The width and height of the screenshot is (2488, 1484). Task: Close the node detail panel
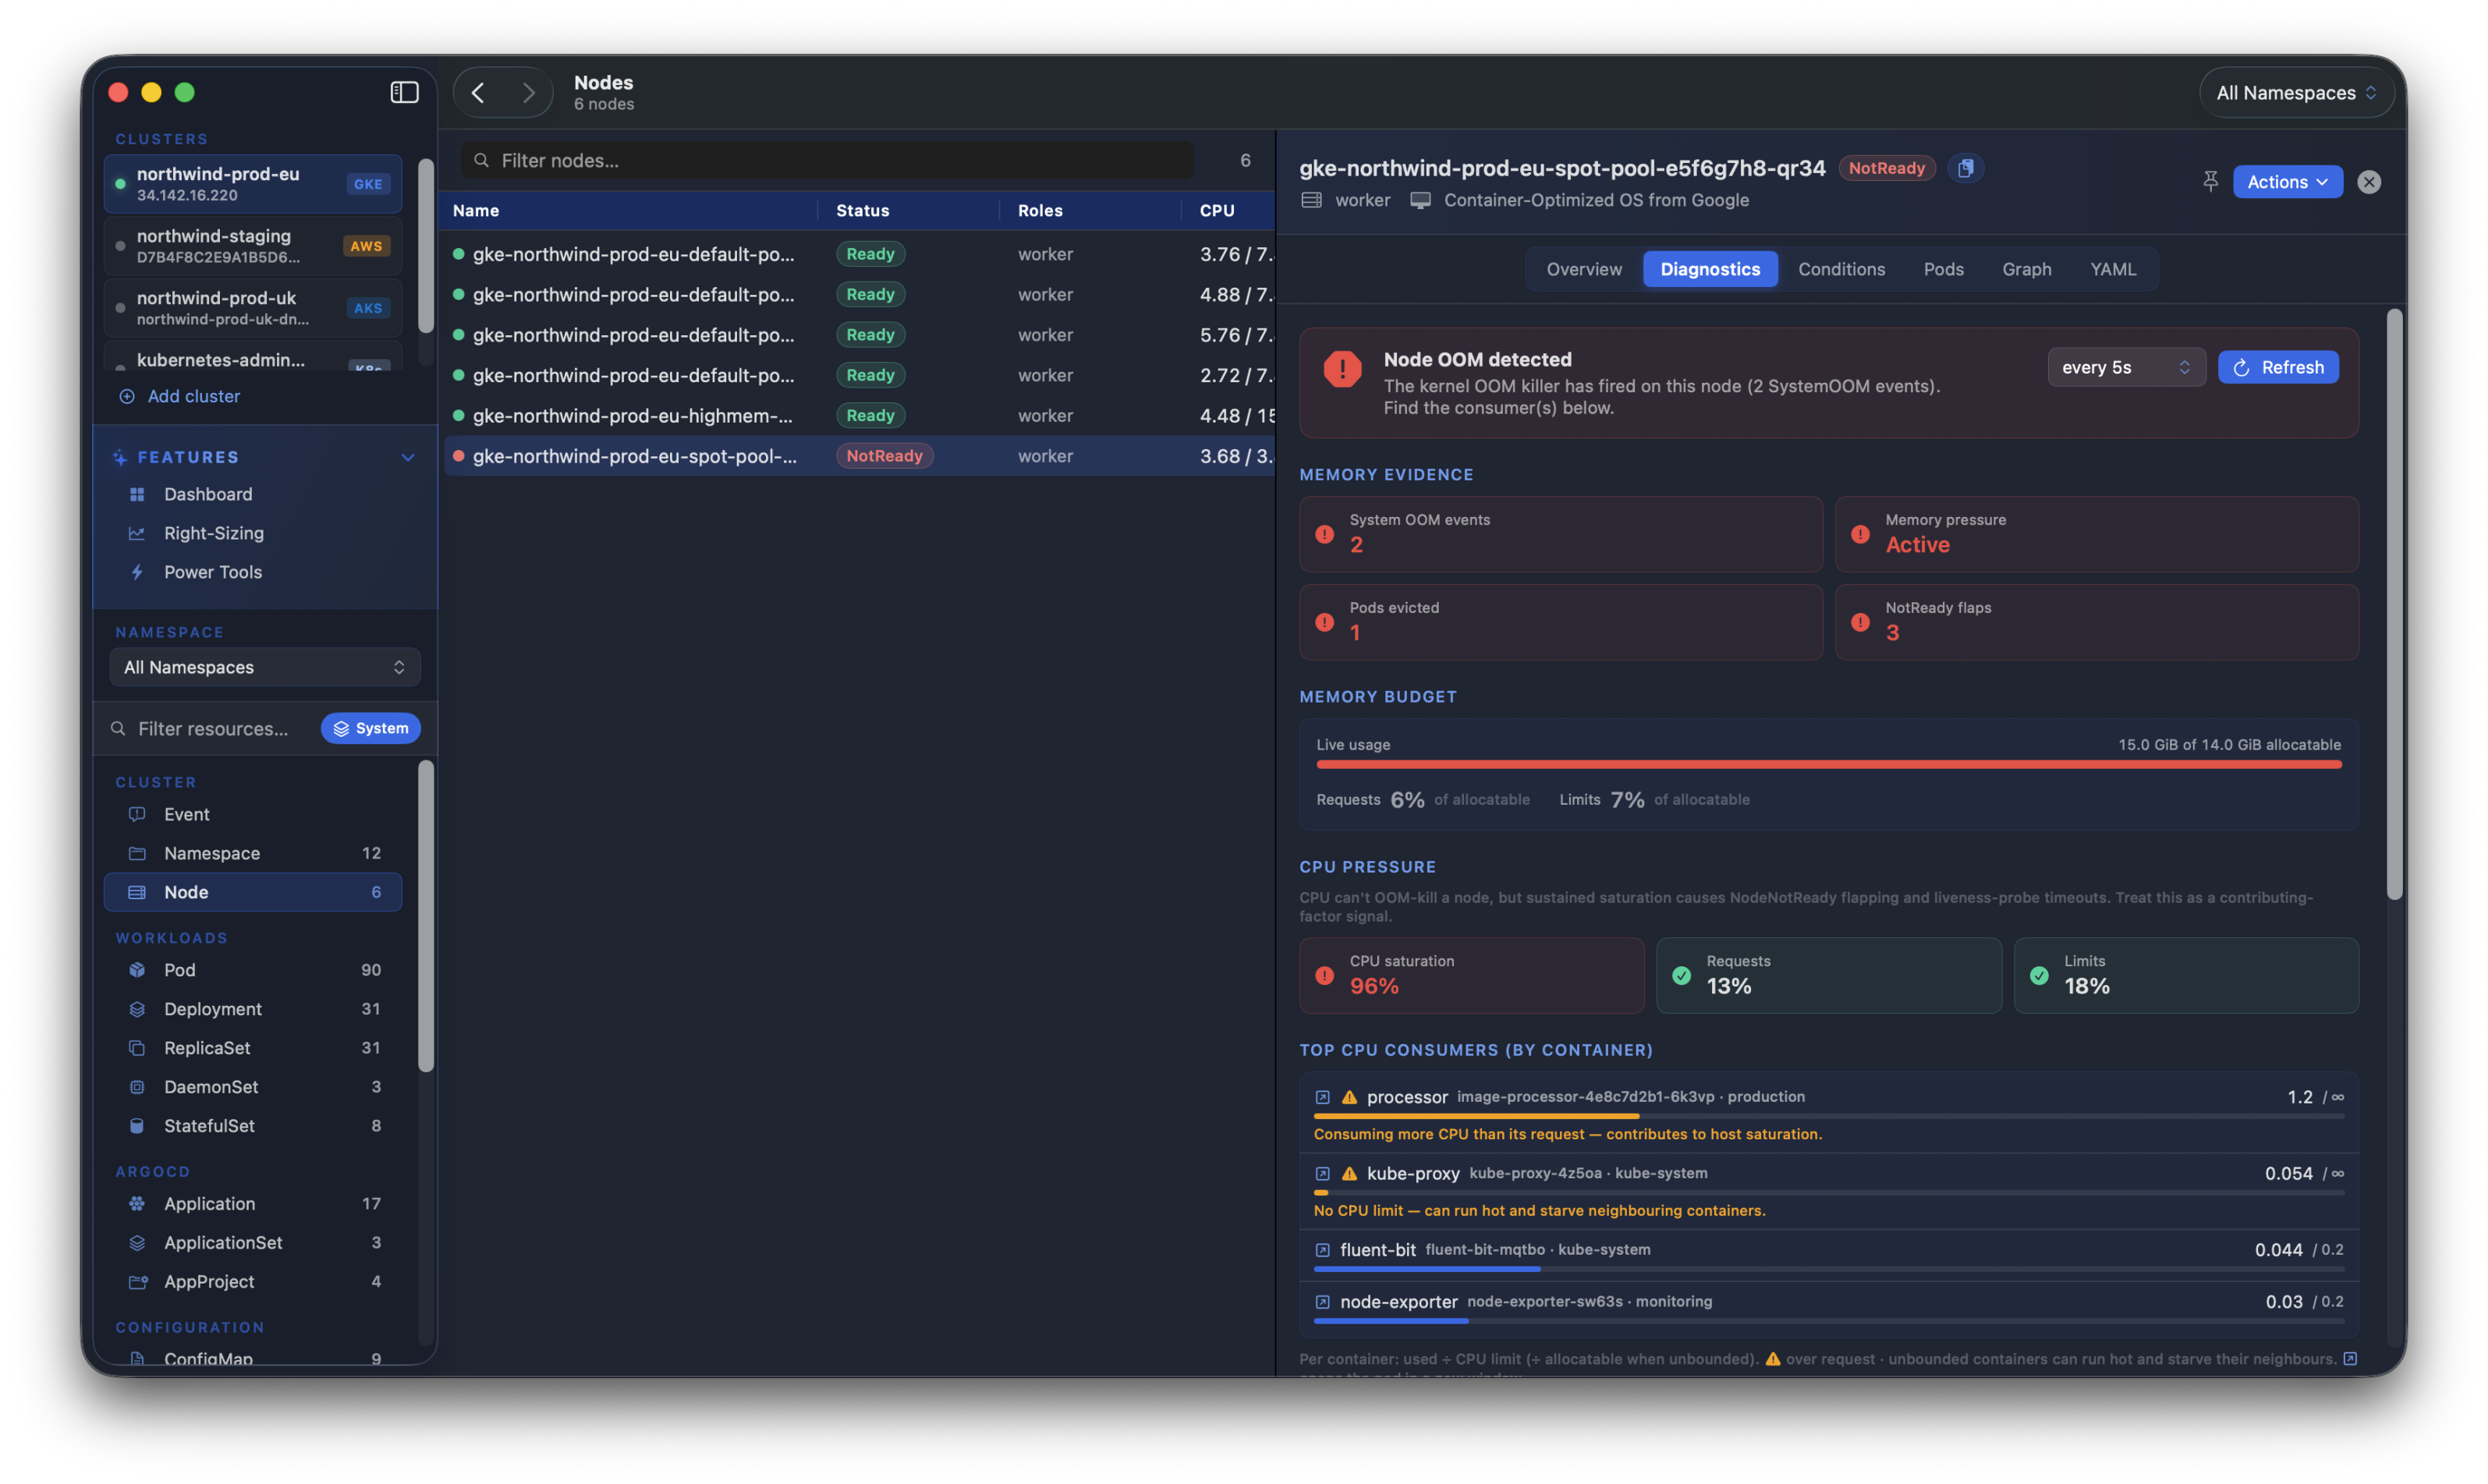click(2368, 181)
